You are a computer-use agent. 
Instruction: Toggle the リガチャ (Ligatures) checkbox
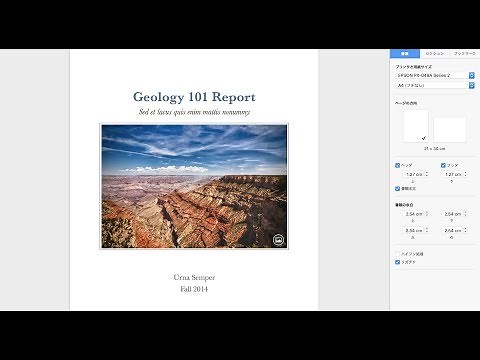click(397, 262)
